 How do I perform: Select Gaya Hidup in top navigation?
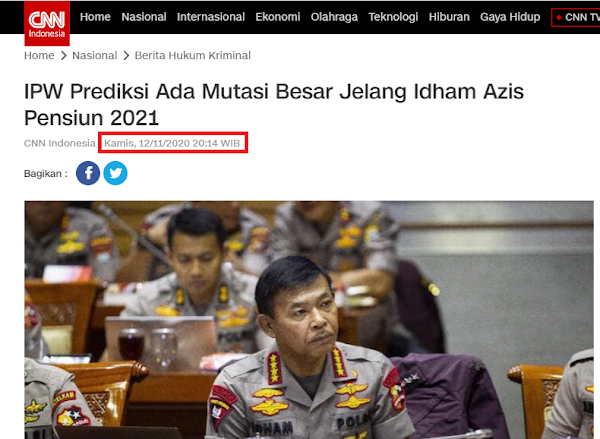(x=510, y=17)
